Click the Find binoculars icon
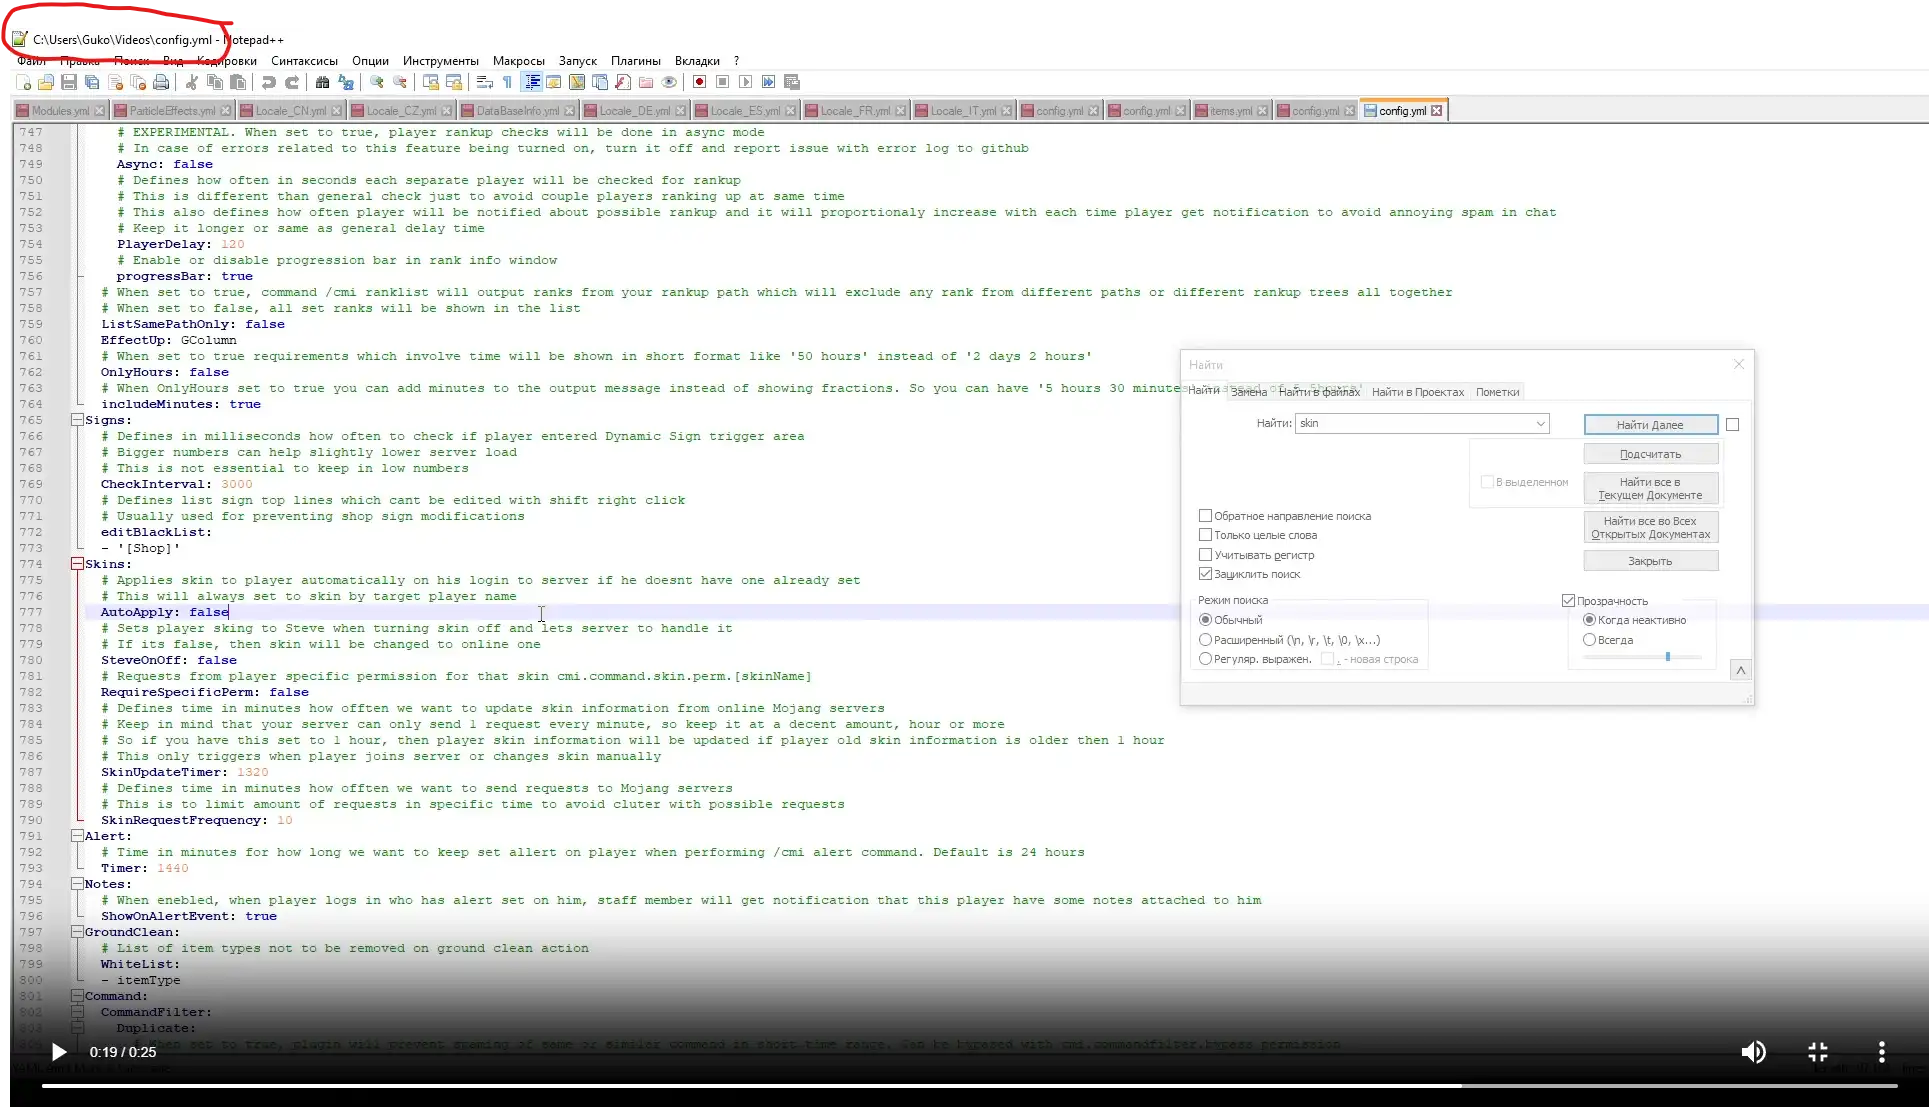Viewport: 1929px width, 1107px height. coord(322,82)
